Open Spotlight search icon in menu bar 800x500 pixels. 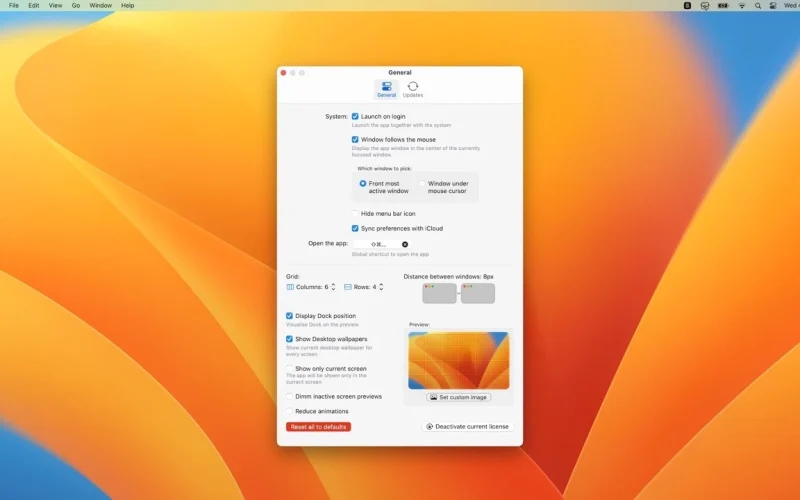tap(758, 6)
